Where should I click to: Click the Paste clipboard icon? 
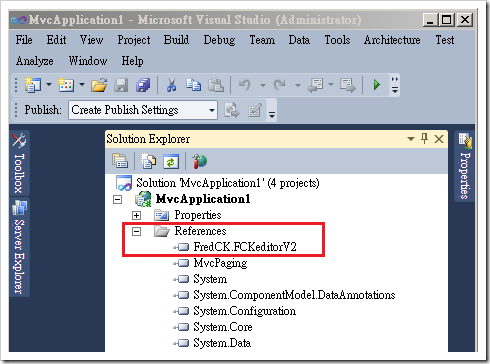(x=216, y=85)
